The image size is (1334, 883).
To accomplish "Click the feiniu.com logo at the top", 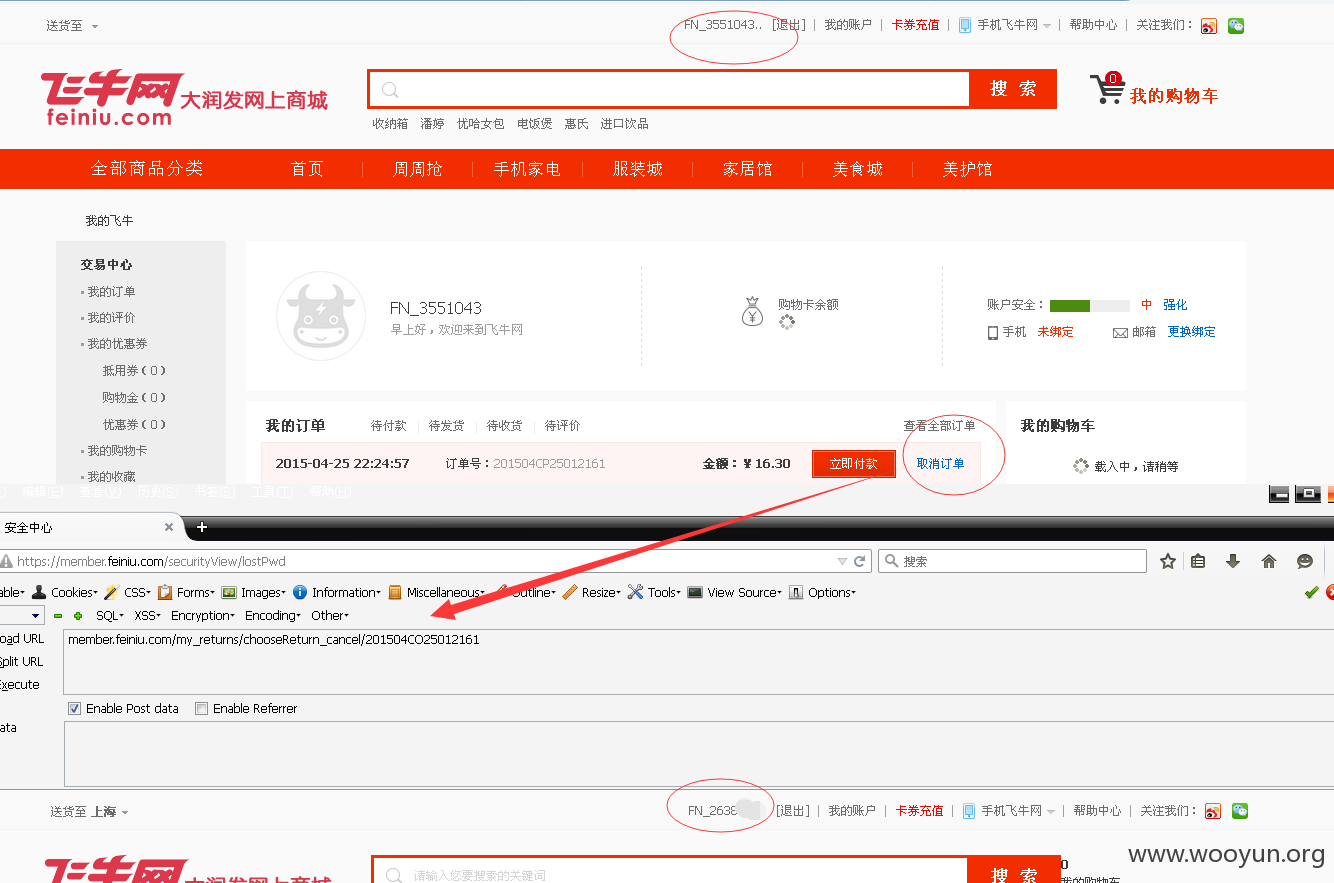I will click(x=112, y=97).
